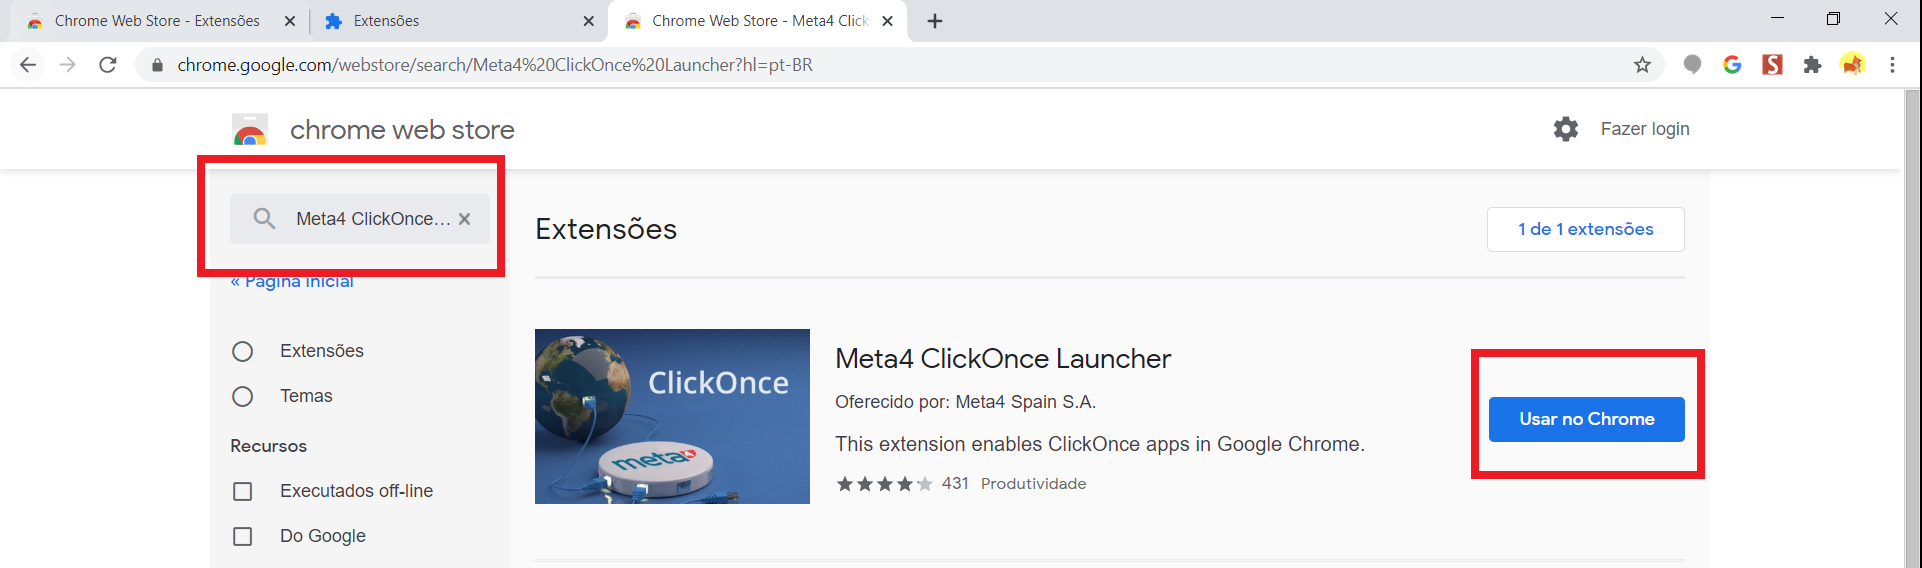Switch to the Extensões tab
Image resolution: width=1922 pixels, height=568 pixels.
pos(460,21)
